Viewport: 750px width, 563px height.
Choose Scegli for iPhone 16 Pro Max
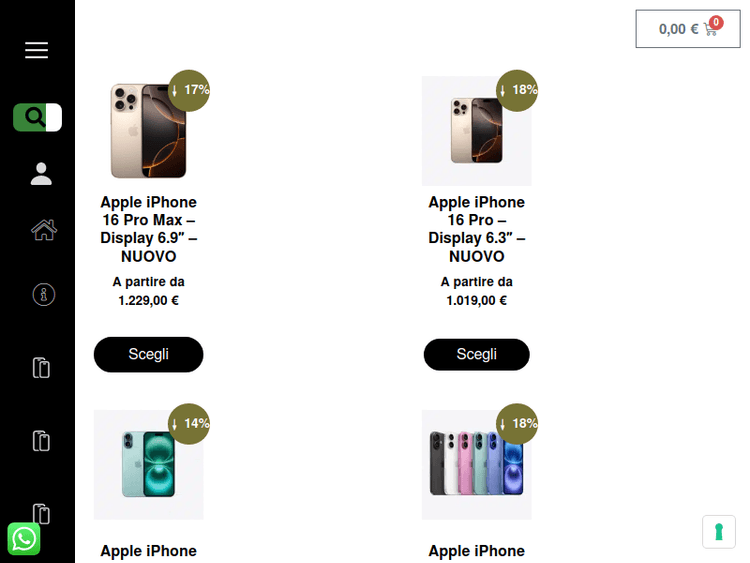tap(148, 354)
